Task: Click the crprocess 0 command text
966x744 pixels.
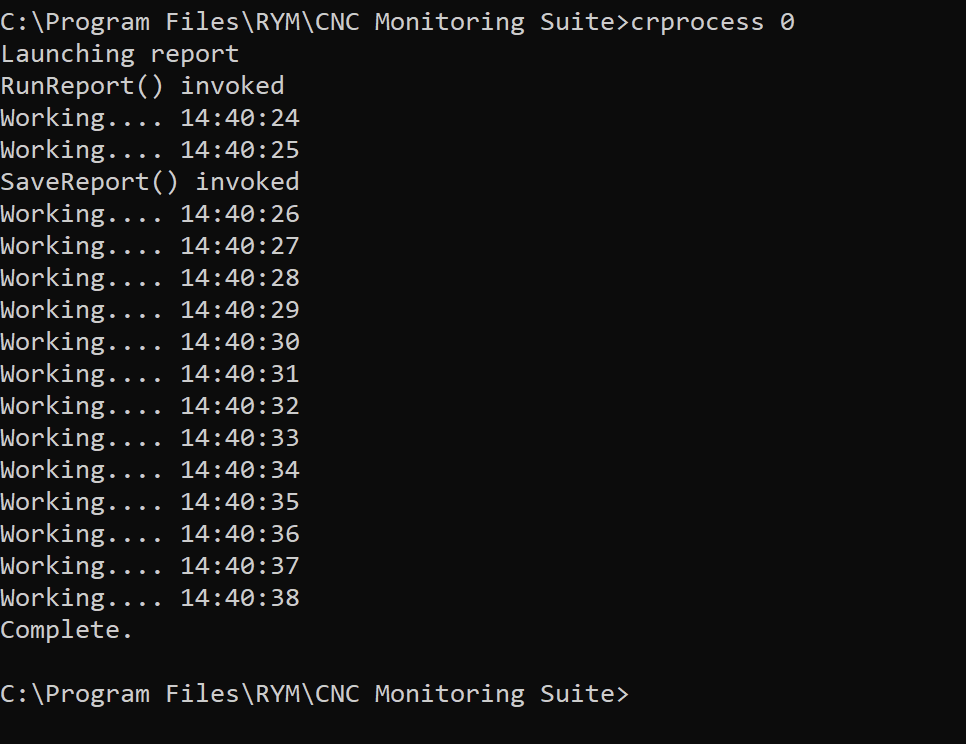Action: pyautogui.click(x=713, y=23)
